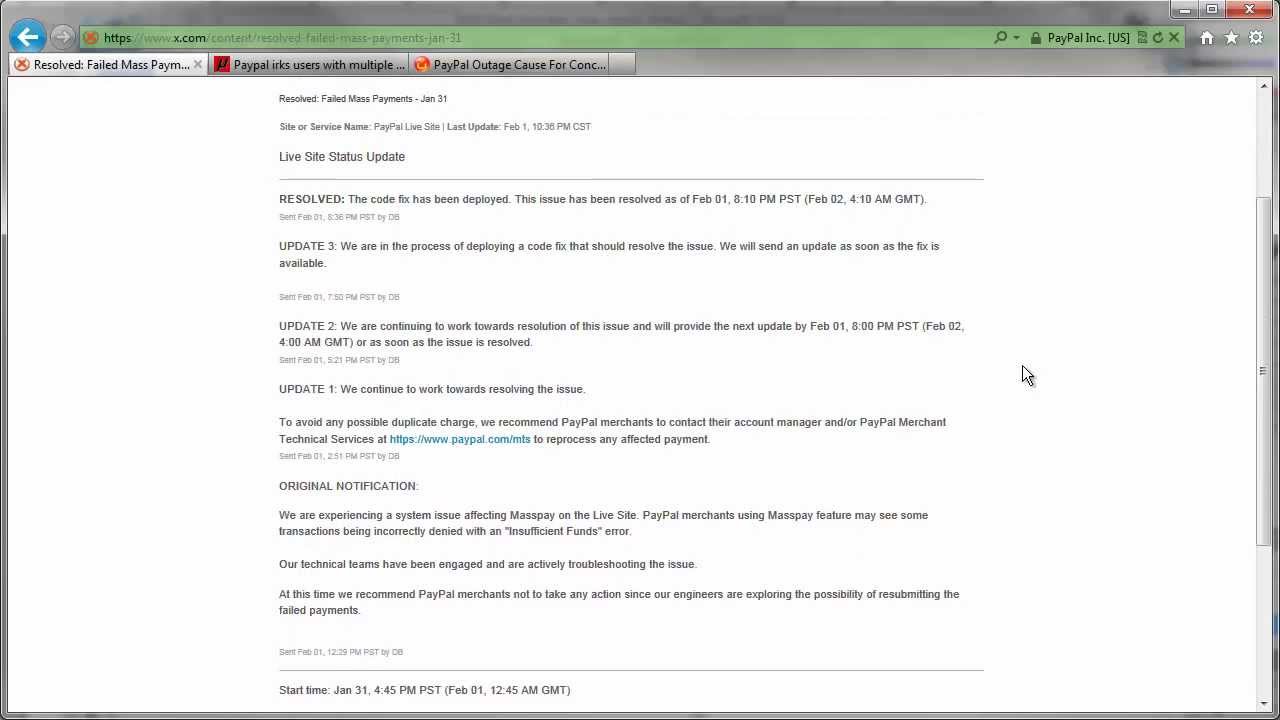Open the address bar autocomplete dropdown arrow
Screen dimensions: 1280x720
[1016, 38]
